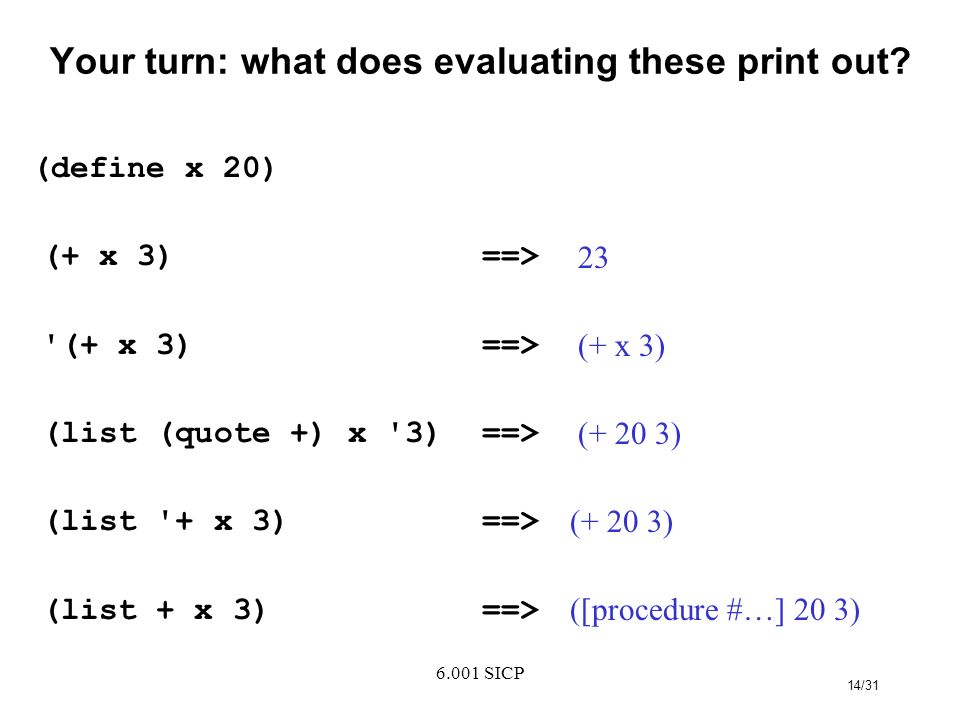Select the (define x 20) code line
960x720 pixels.
click(156, 168)
